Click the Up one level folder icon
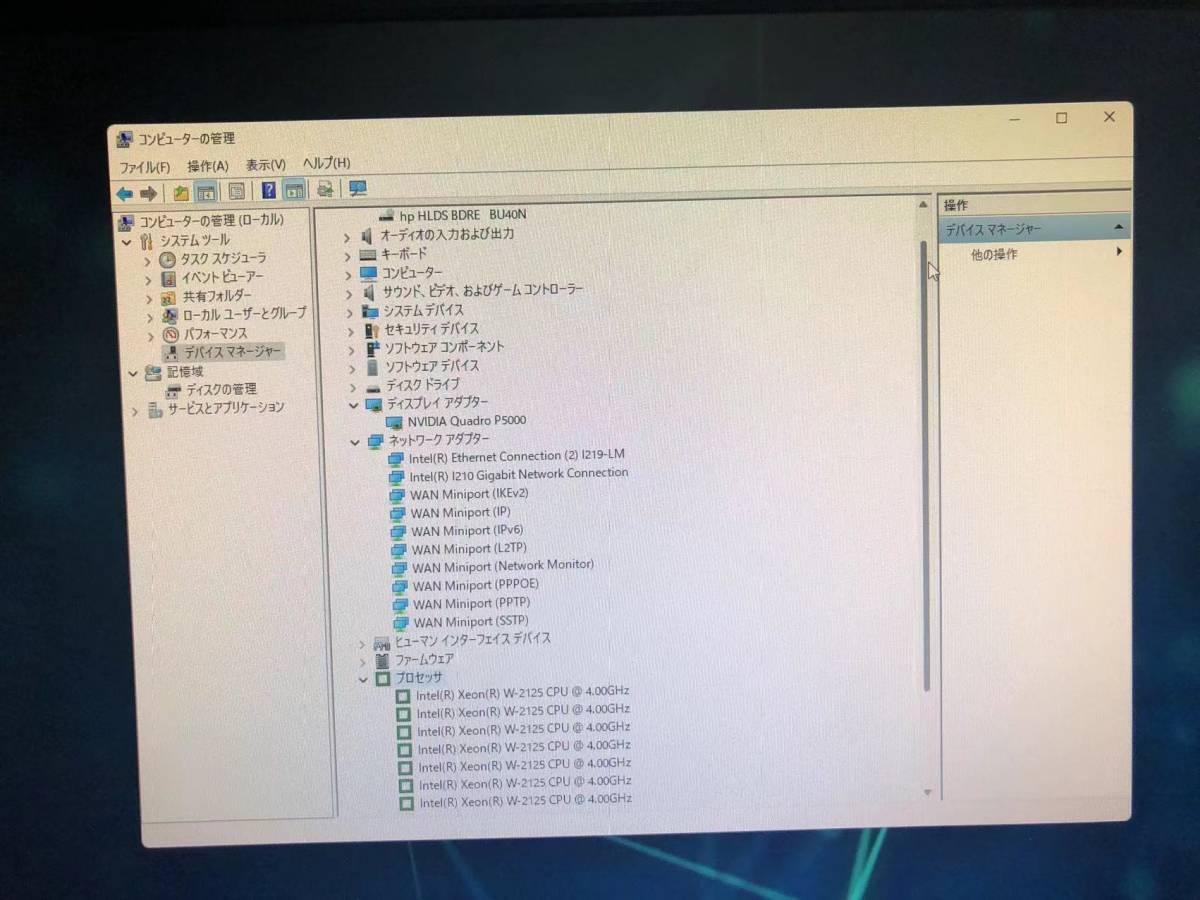 coord(181,192)
